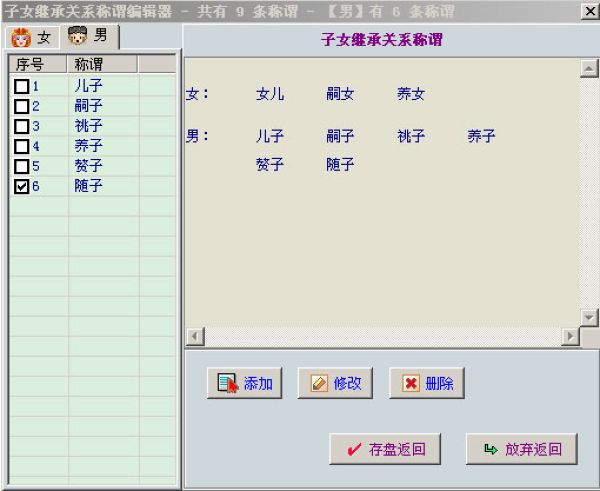600x491 pixels.
Task: Uncheck the box for row 6 随子
Action: [x=21, y=186]
